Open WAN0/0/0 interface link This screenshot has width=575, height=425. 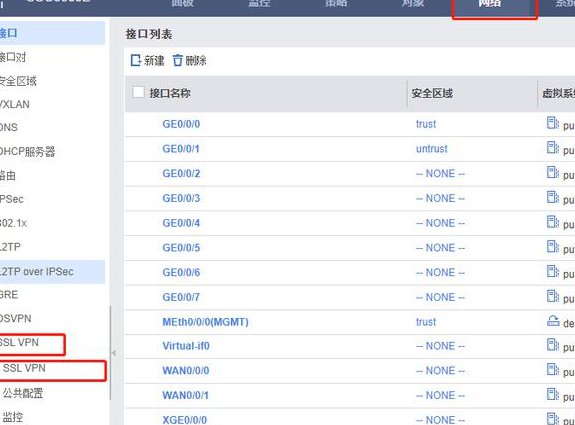click(x=186, y=371)
